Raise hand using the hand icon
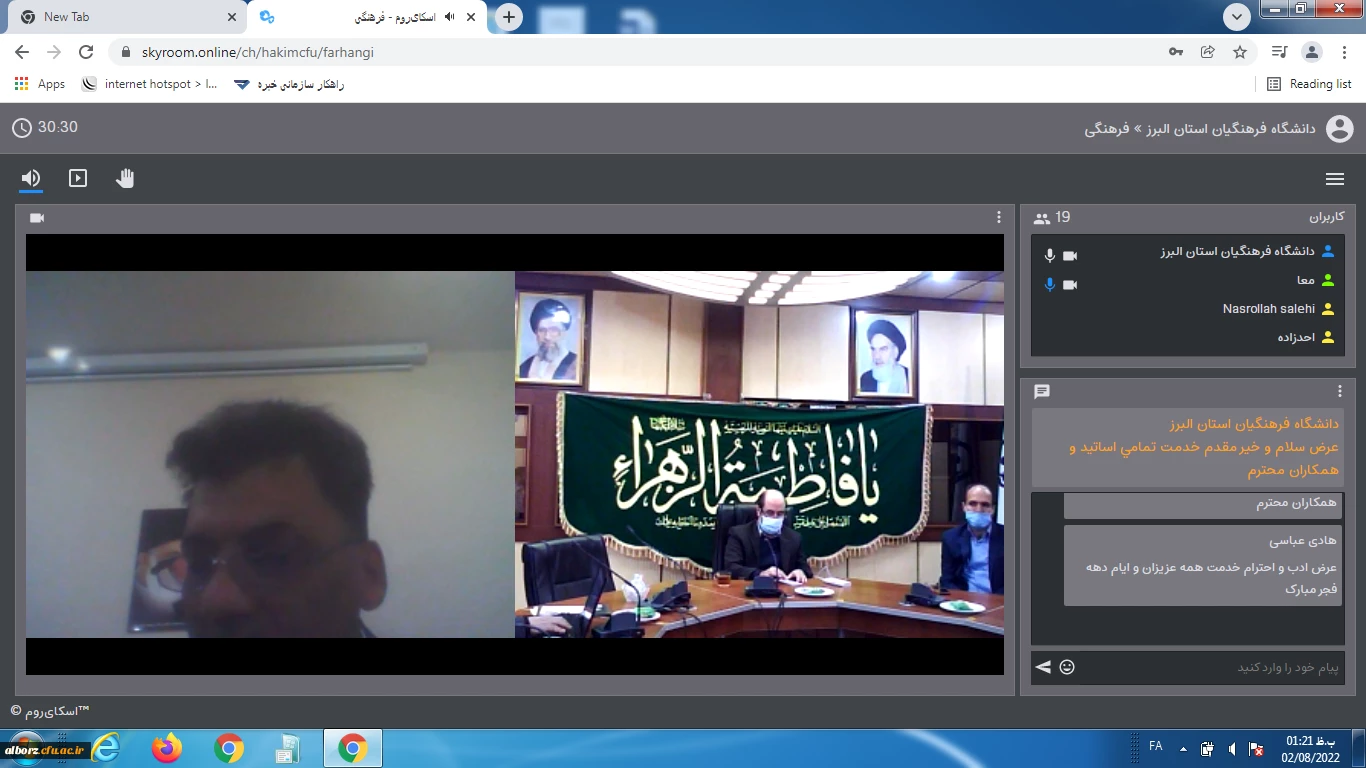 click(125, 178)
